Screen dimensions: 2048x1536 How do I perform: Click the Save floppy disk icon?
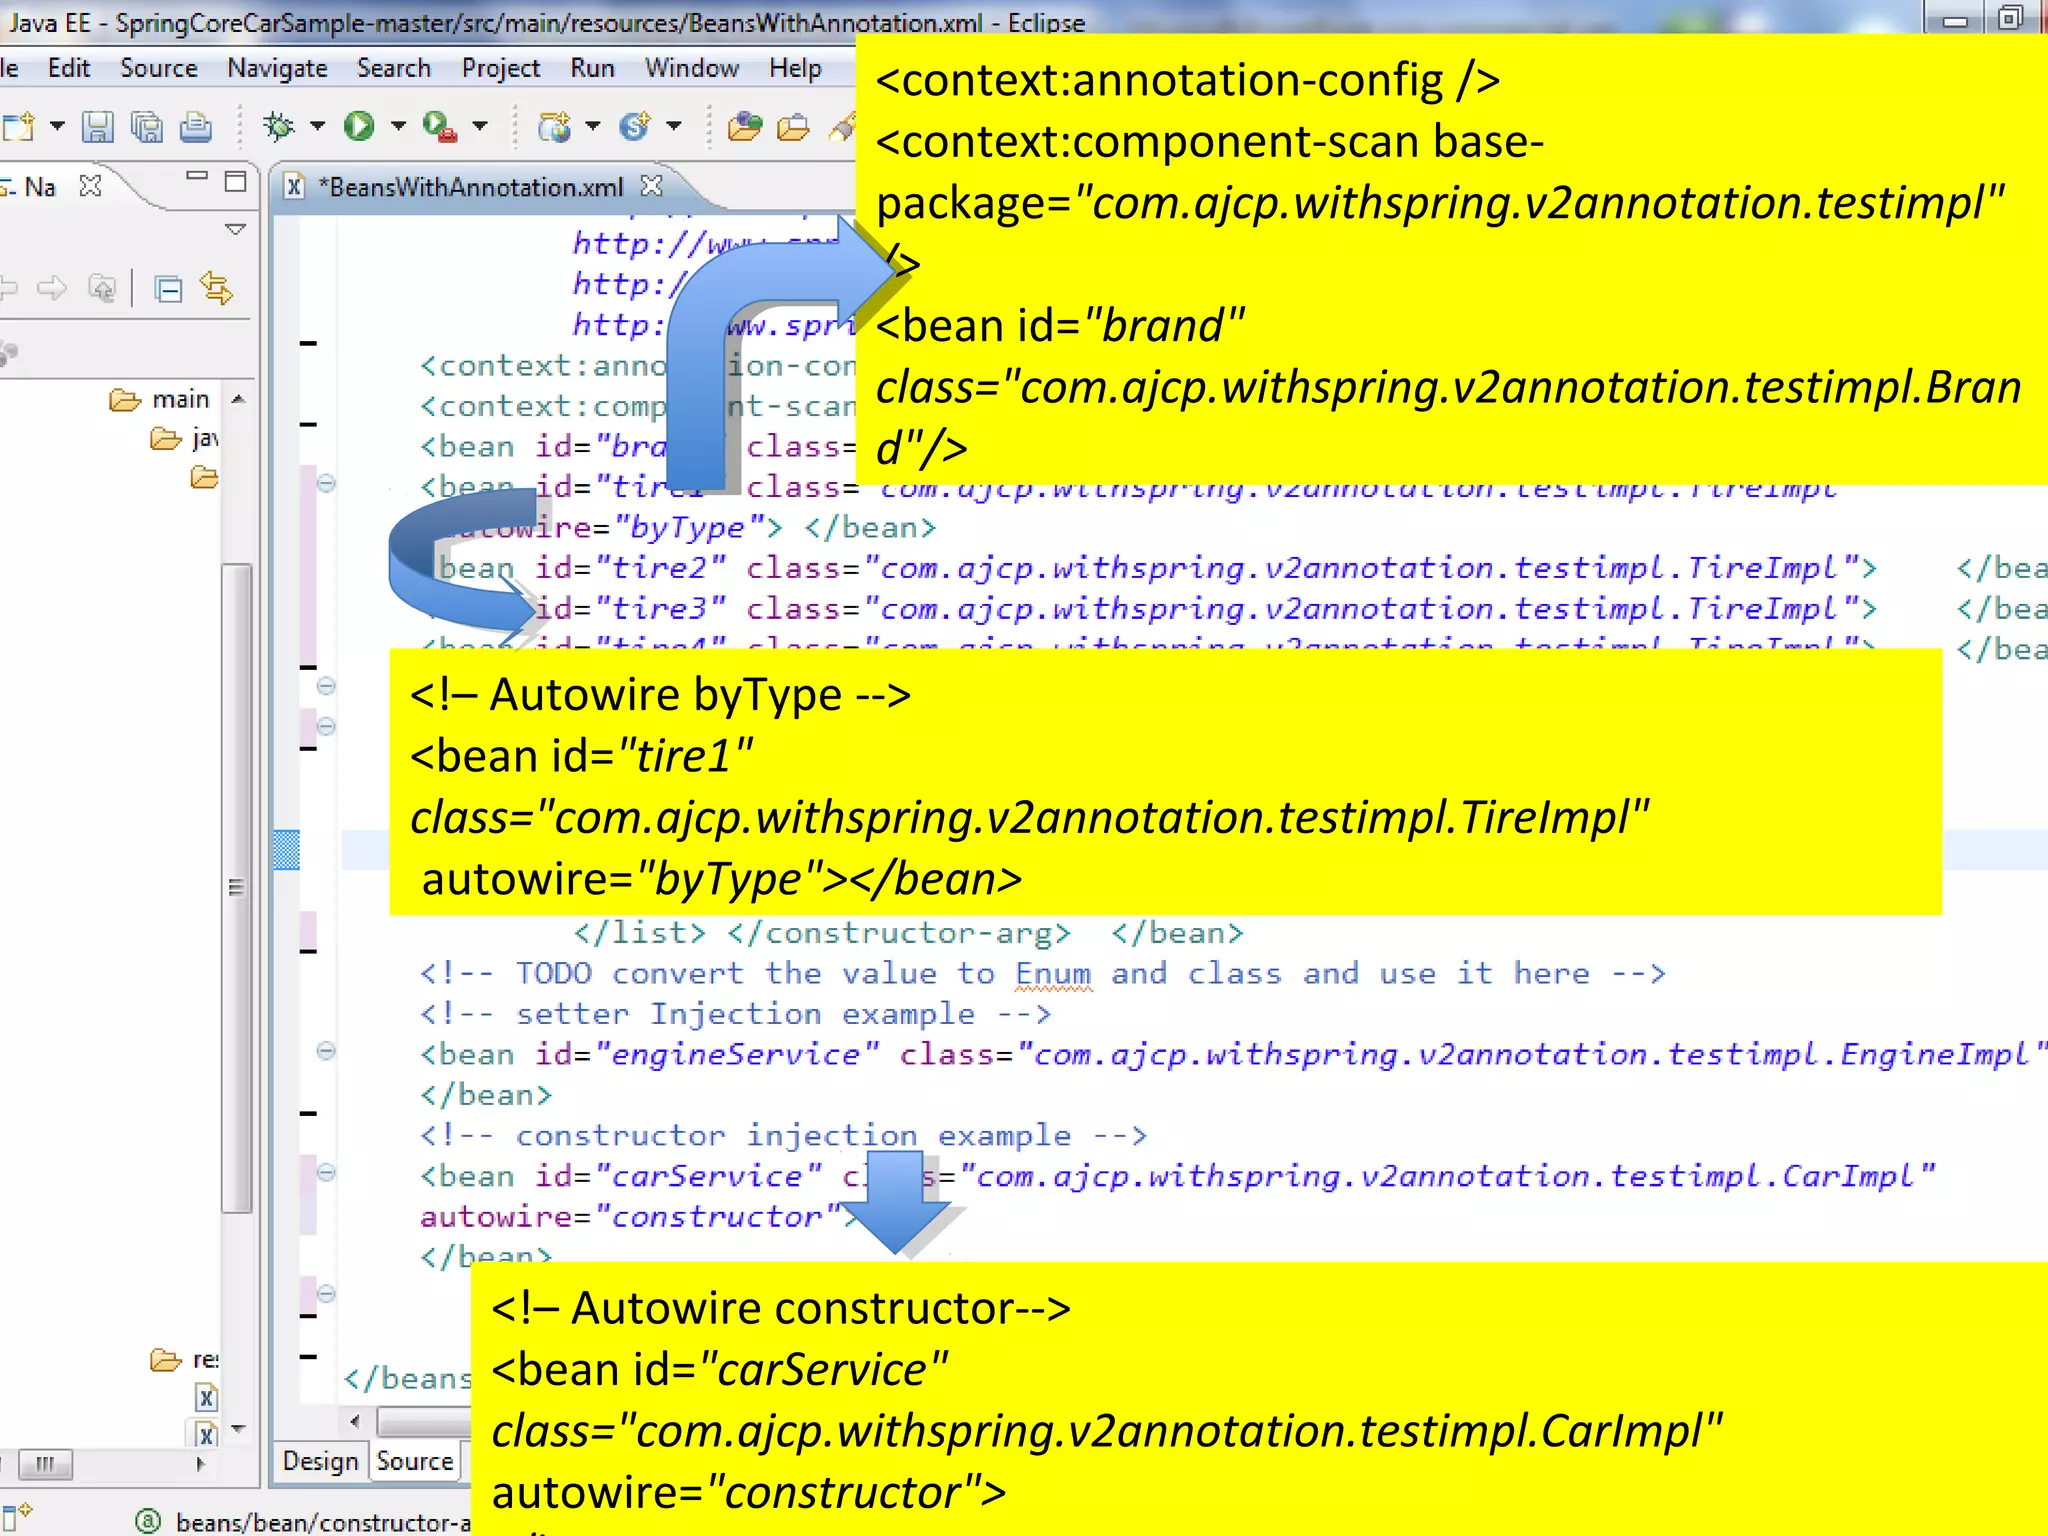97,126
